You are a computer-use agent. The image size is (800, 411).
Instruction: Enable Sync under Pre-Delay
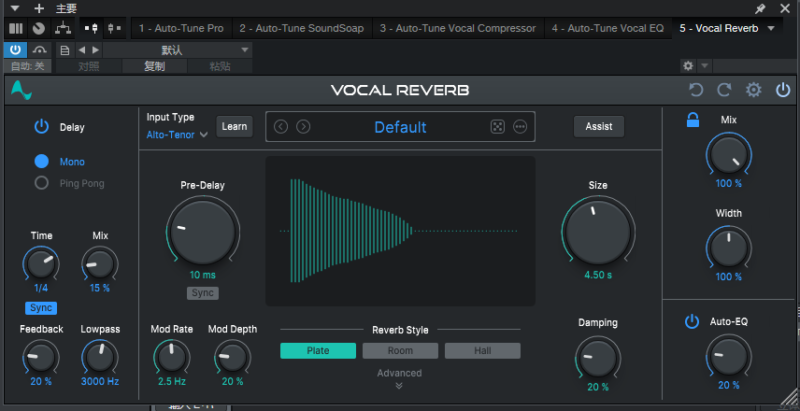tap(203, 293)
